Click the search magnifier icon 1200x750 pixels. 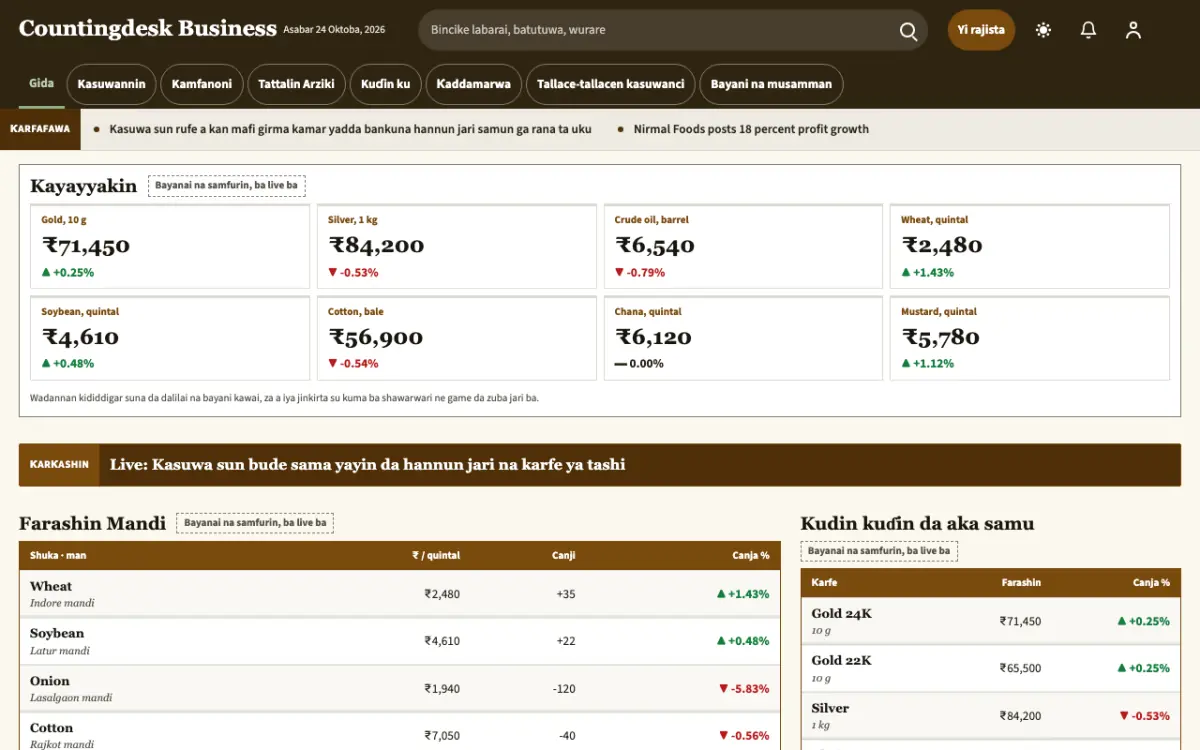(908, 31)
